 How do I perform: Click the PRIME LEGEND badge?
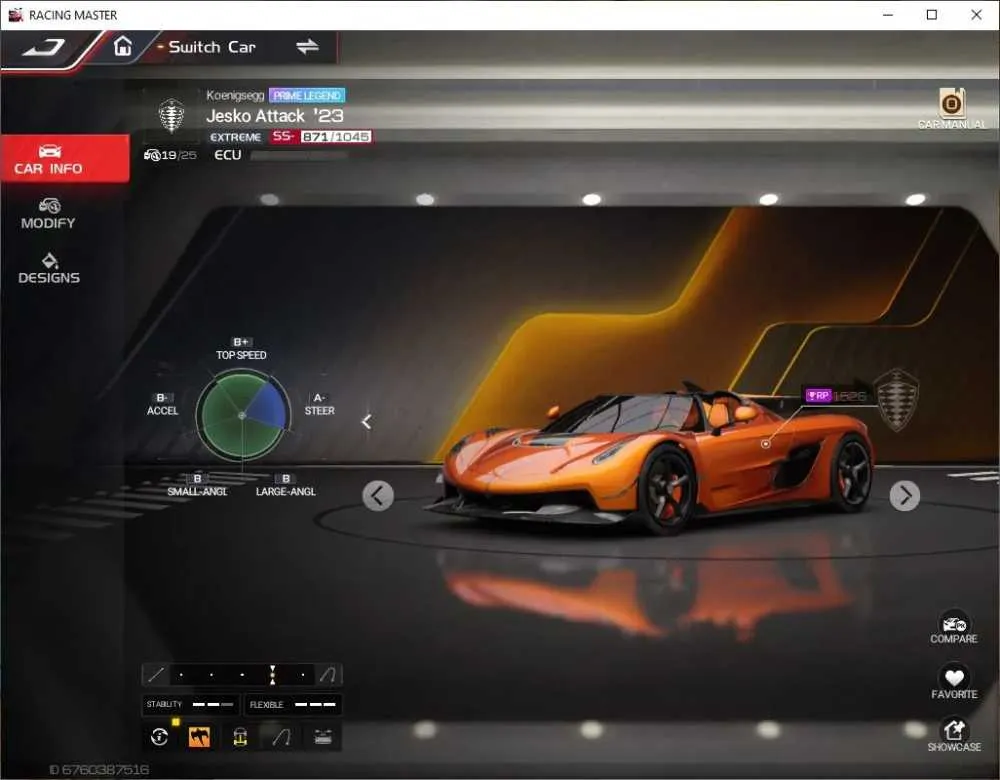[307, 96]
